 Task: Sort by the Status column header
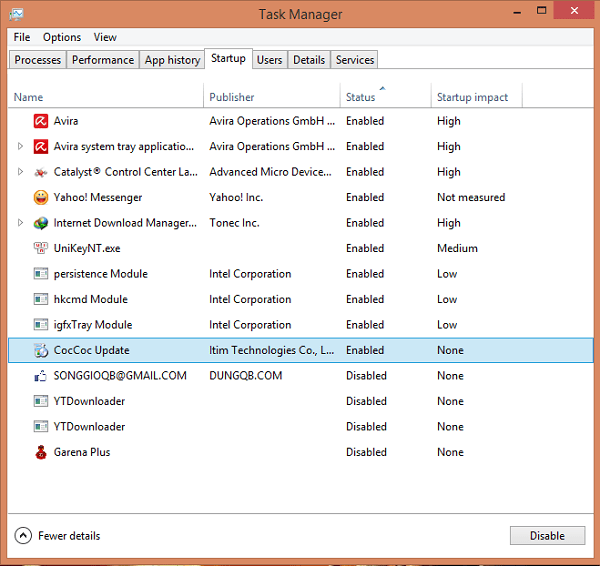coord(386,97)
